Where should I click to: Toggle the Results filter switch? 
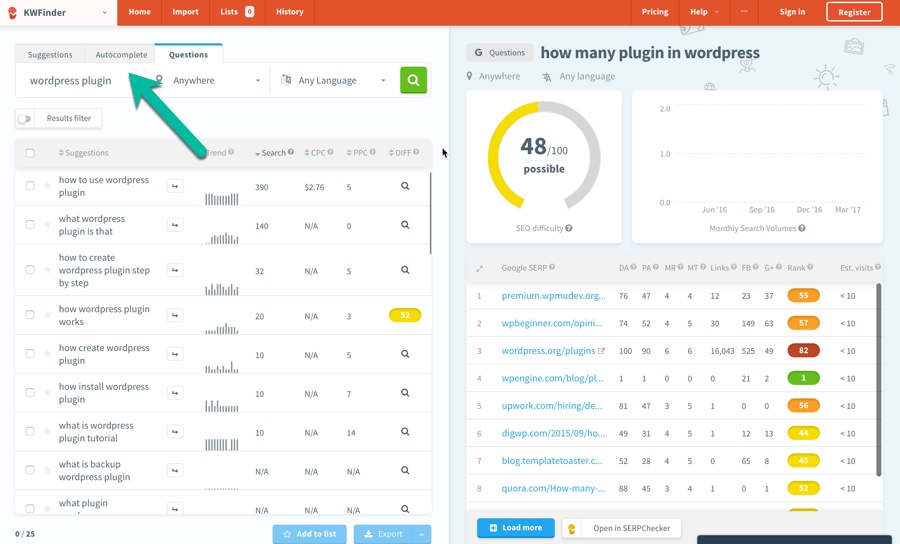[x=25, y=119]
